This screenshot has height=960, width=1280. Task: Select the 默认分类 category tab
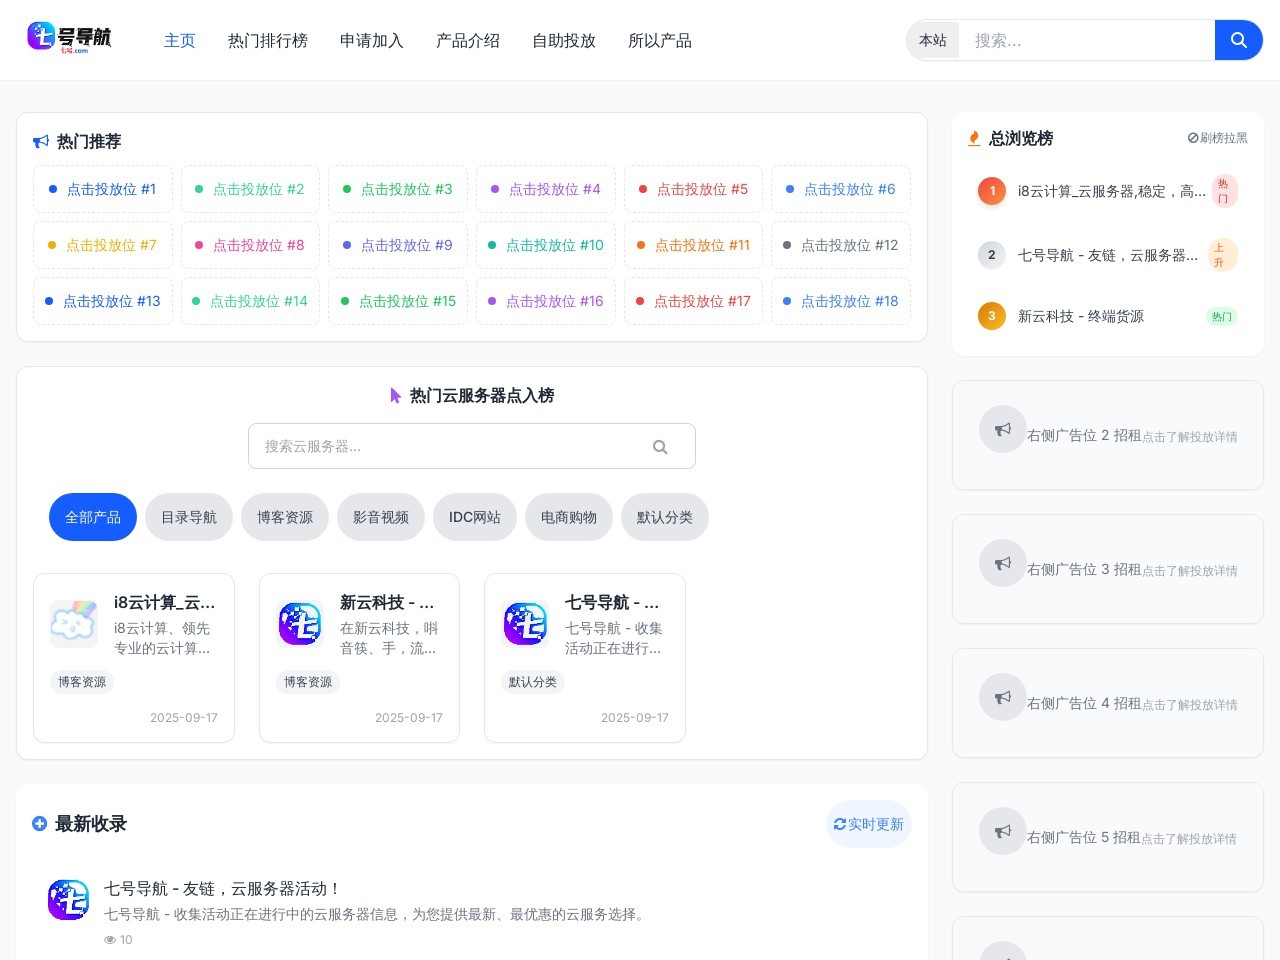tap(665, 517)
